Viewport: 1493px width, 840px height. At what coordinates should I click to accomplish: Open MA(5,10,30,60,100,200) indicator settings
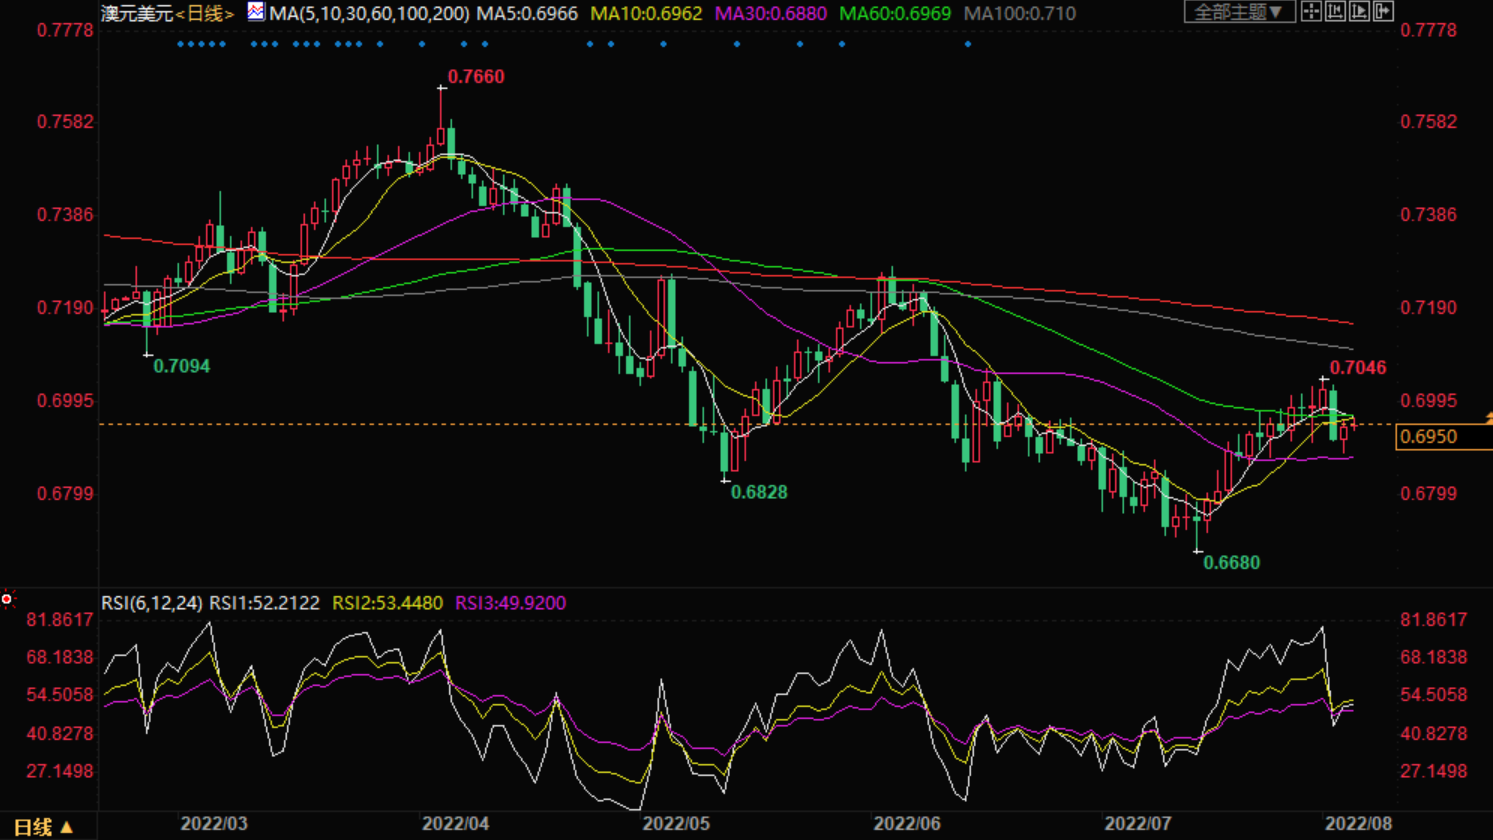(x=369, y=13)
